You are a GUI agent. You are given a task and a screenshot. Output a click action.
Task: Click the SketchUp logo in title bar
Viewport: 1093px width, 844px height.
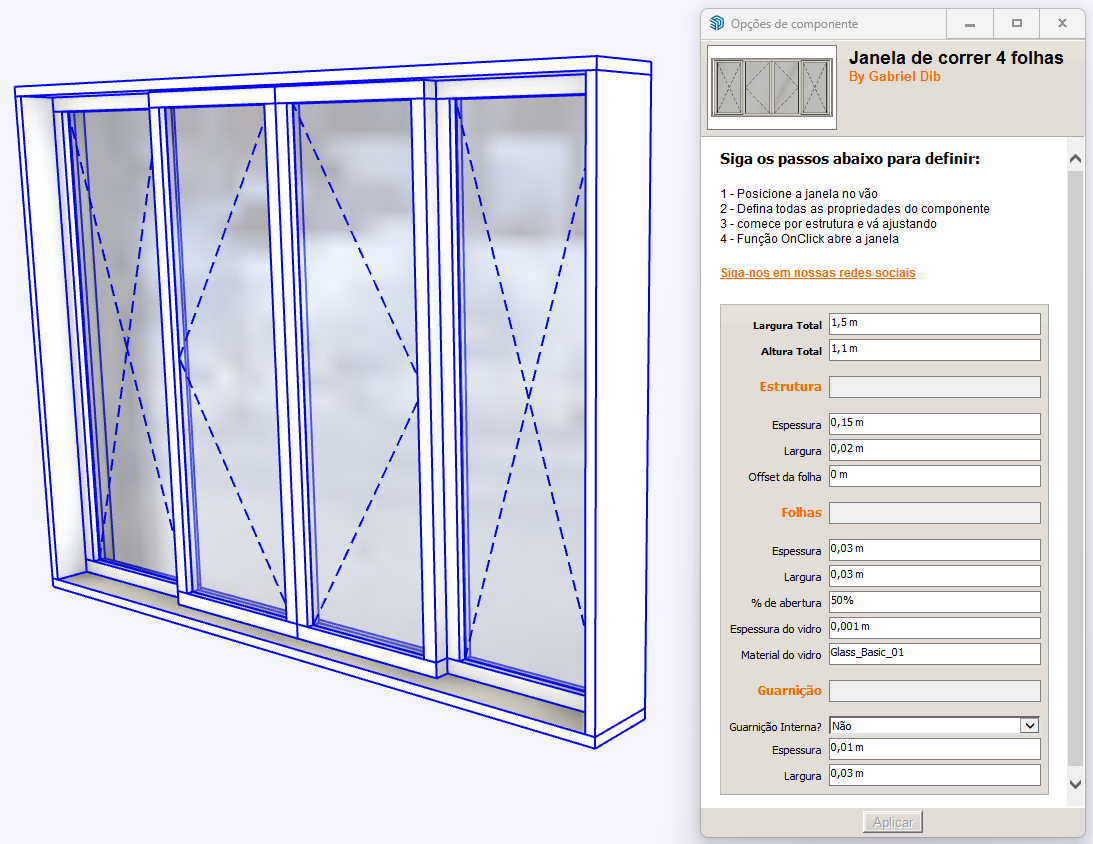pos(717,24)
